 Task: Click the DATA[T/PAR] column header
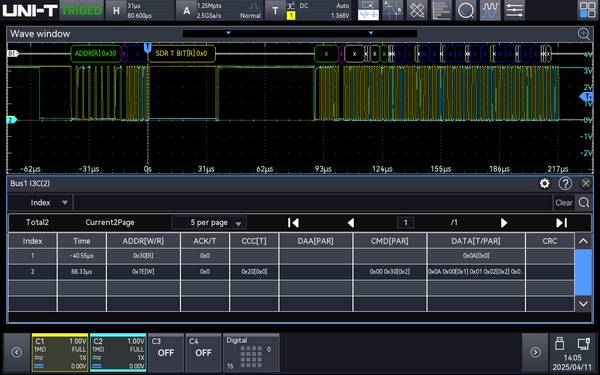point(476,241)
